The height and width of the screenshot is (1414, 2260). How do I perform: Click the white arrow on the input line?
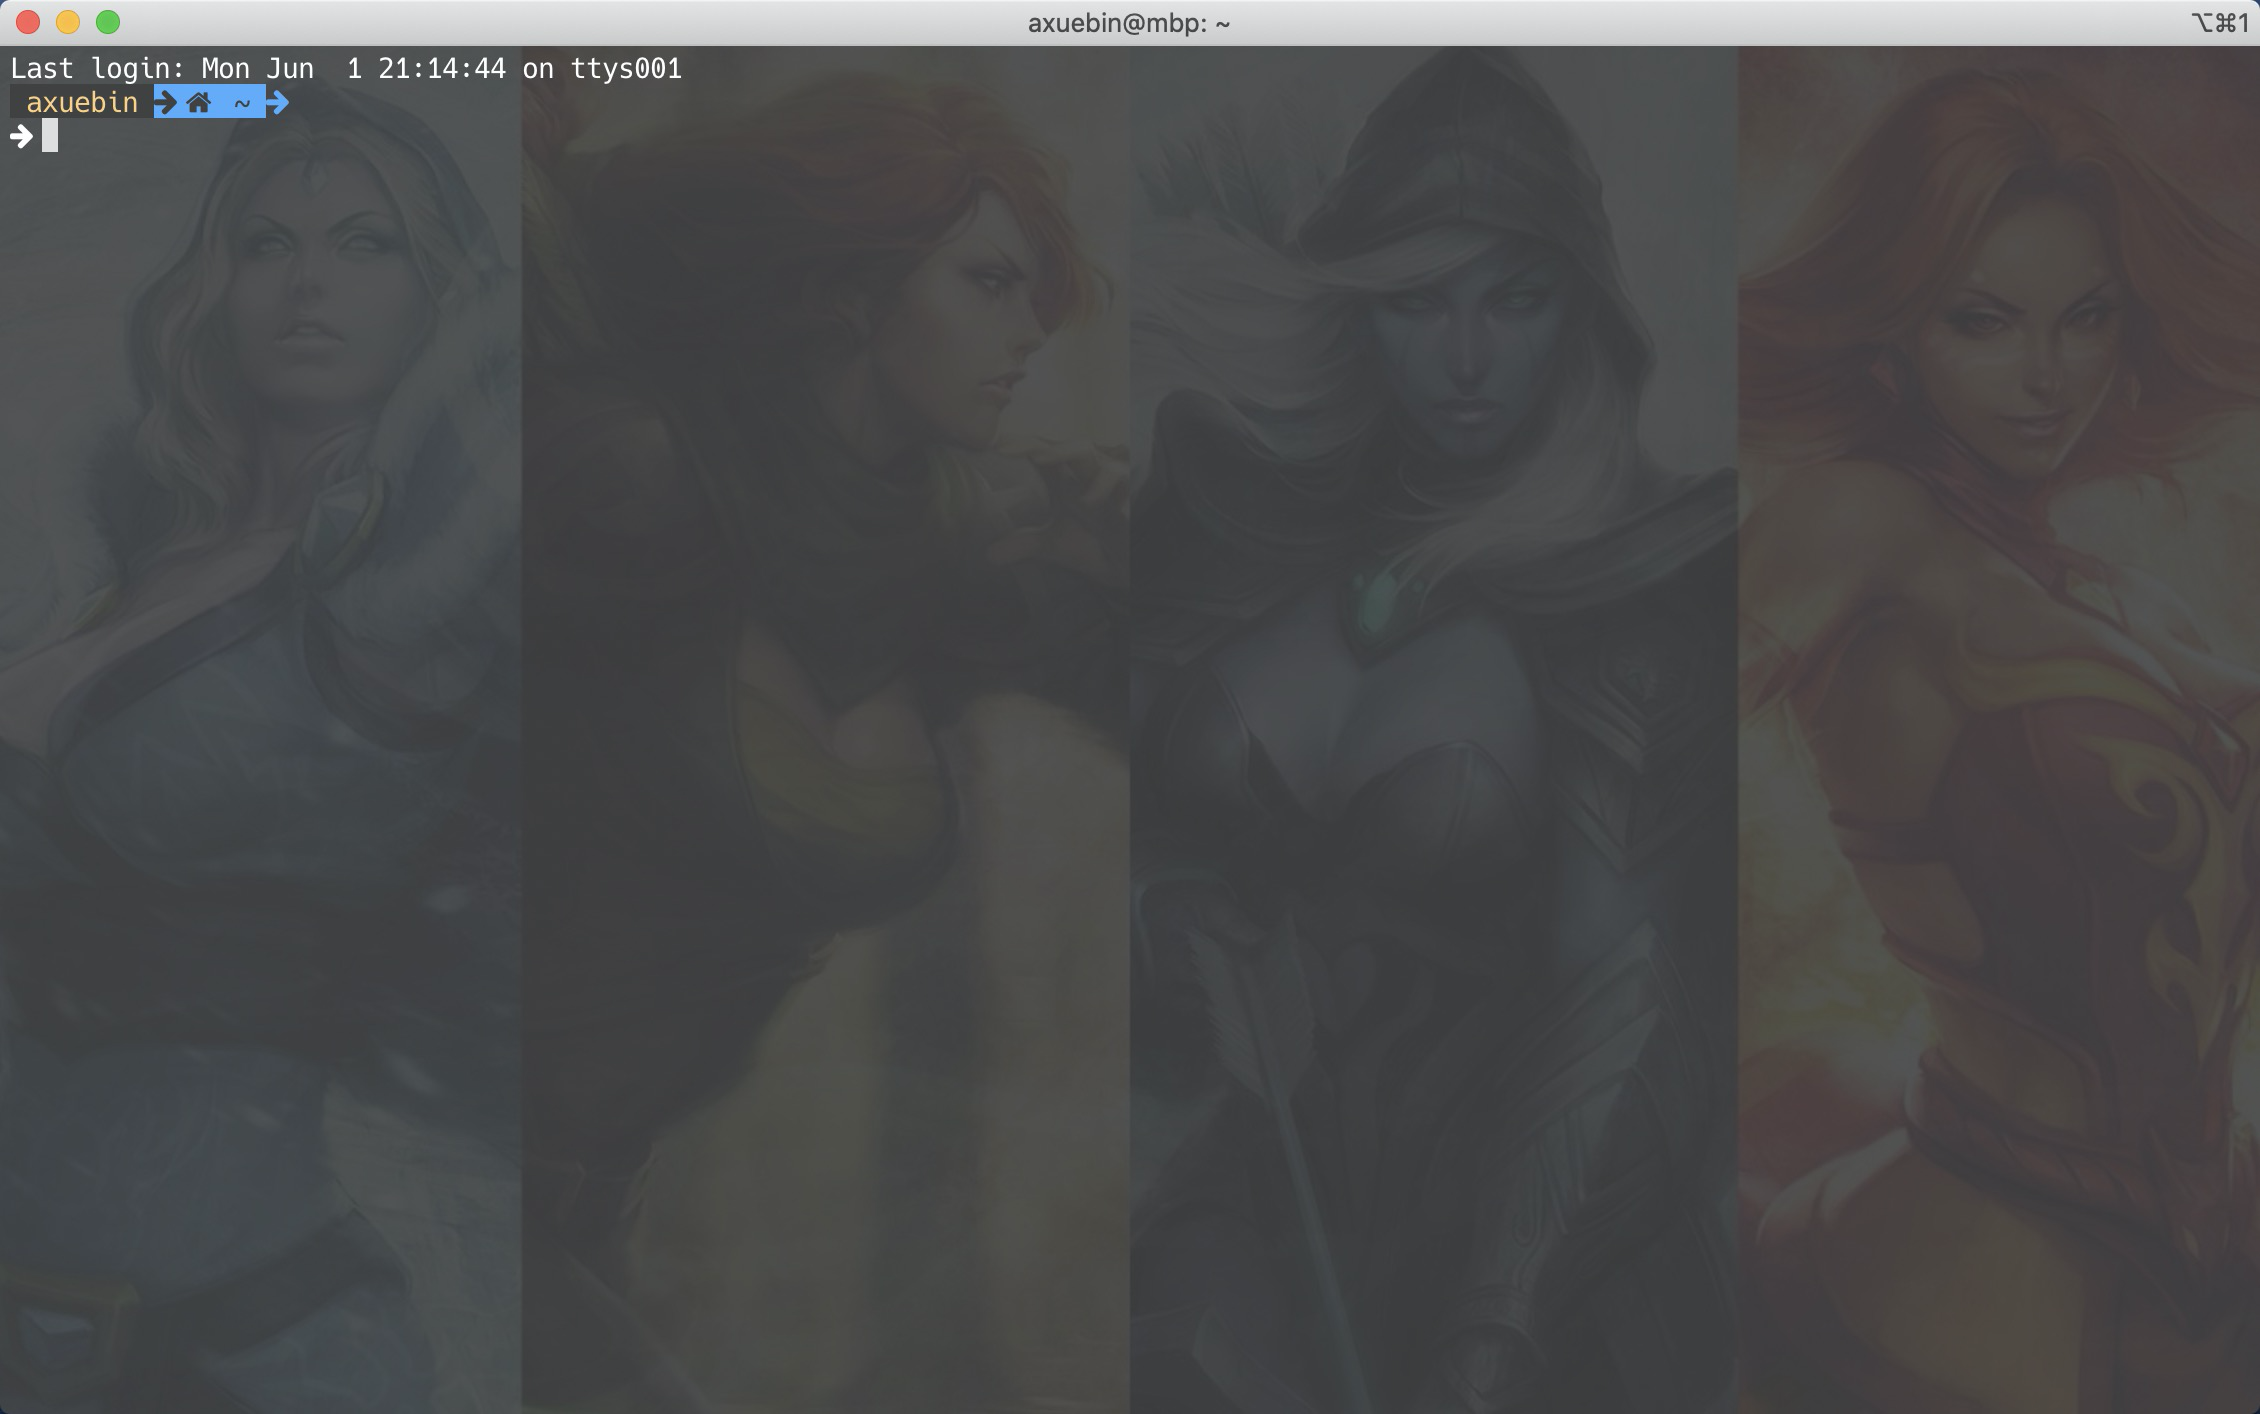point(21,136)
